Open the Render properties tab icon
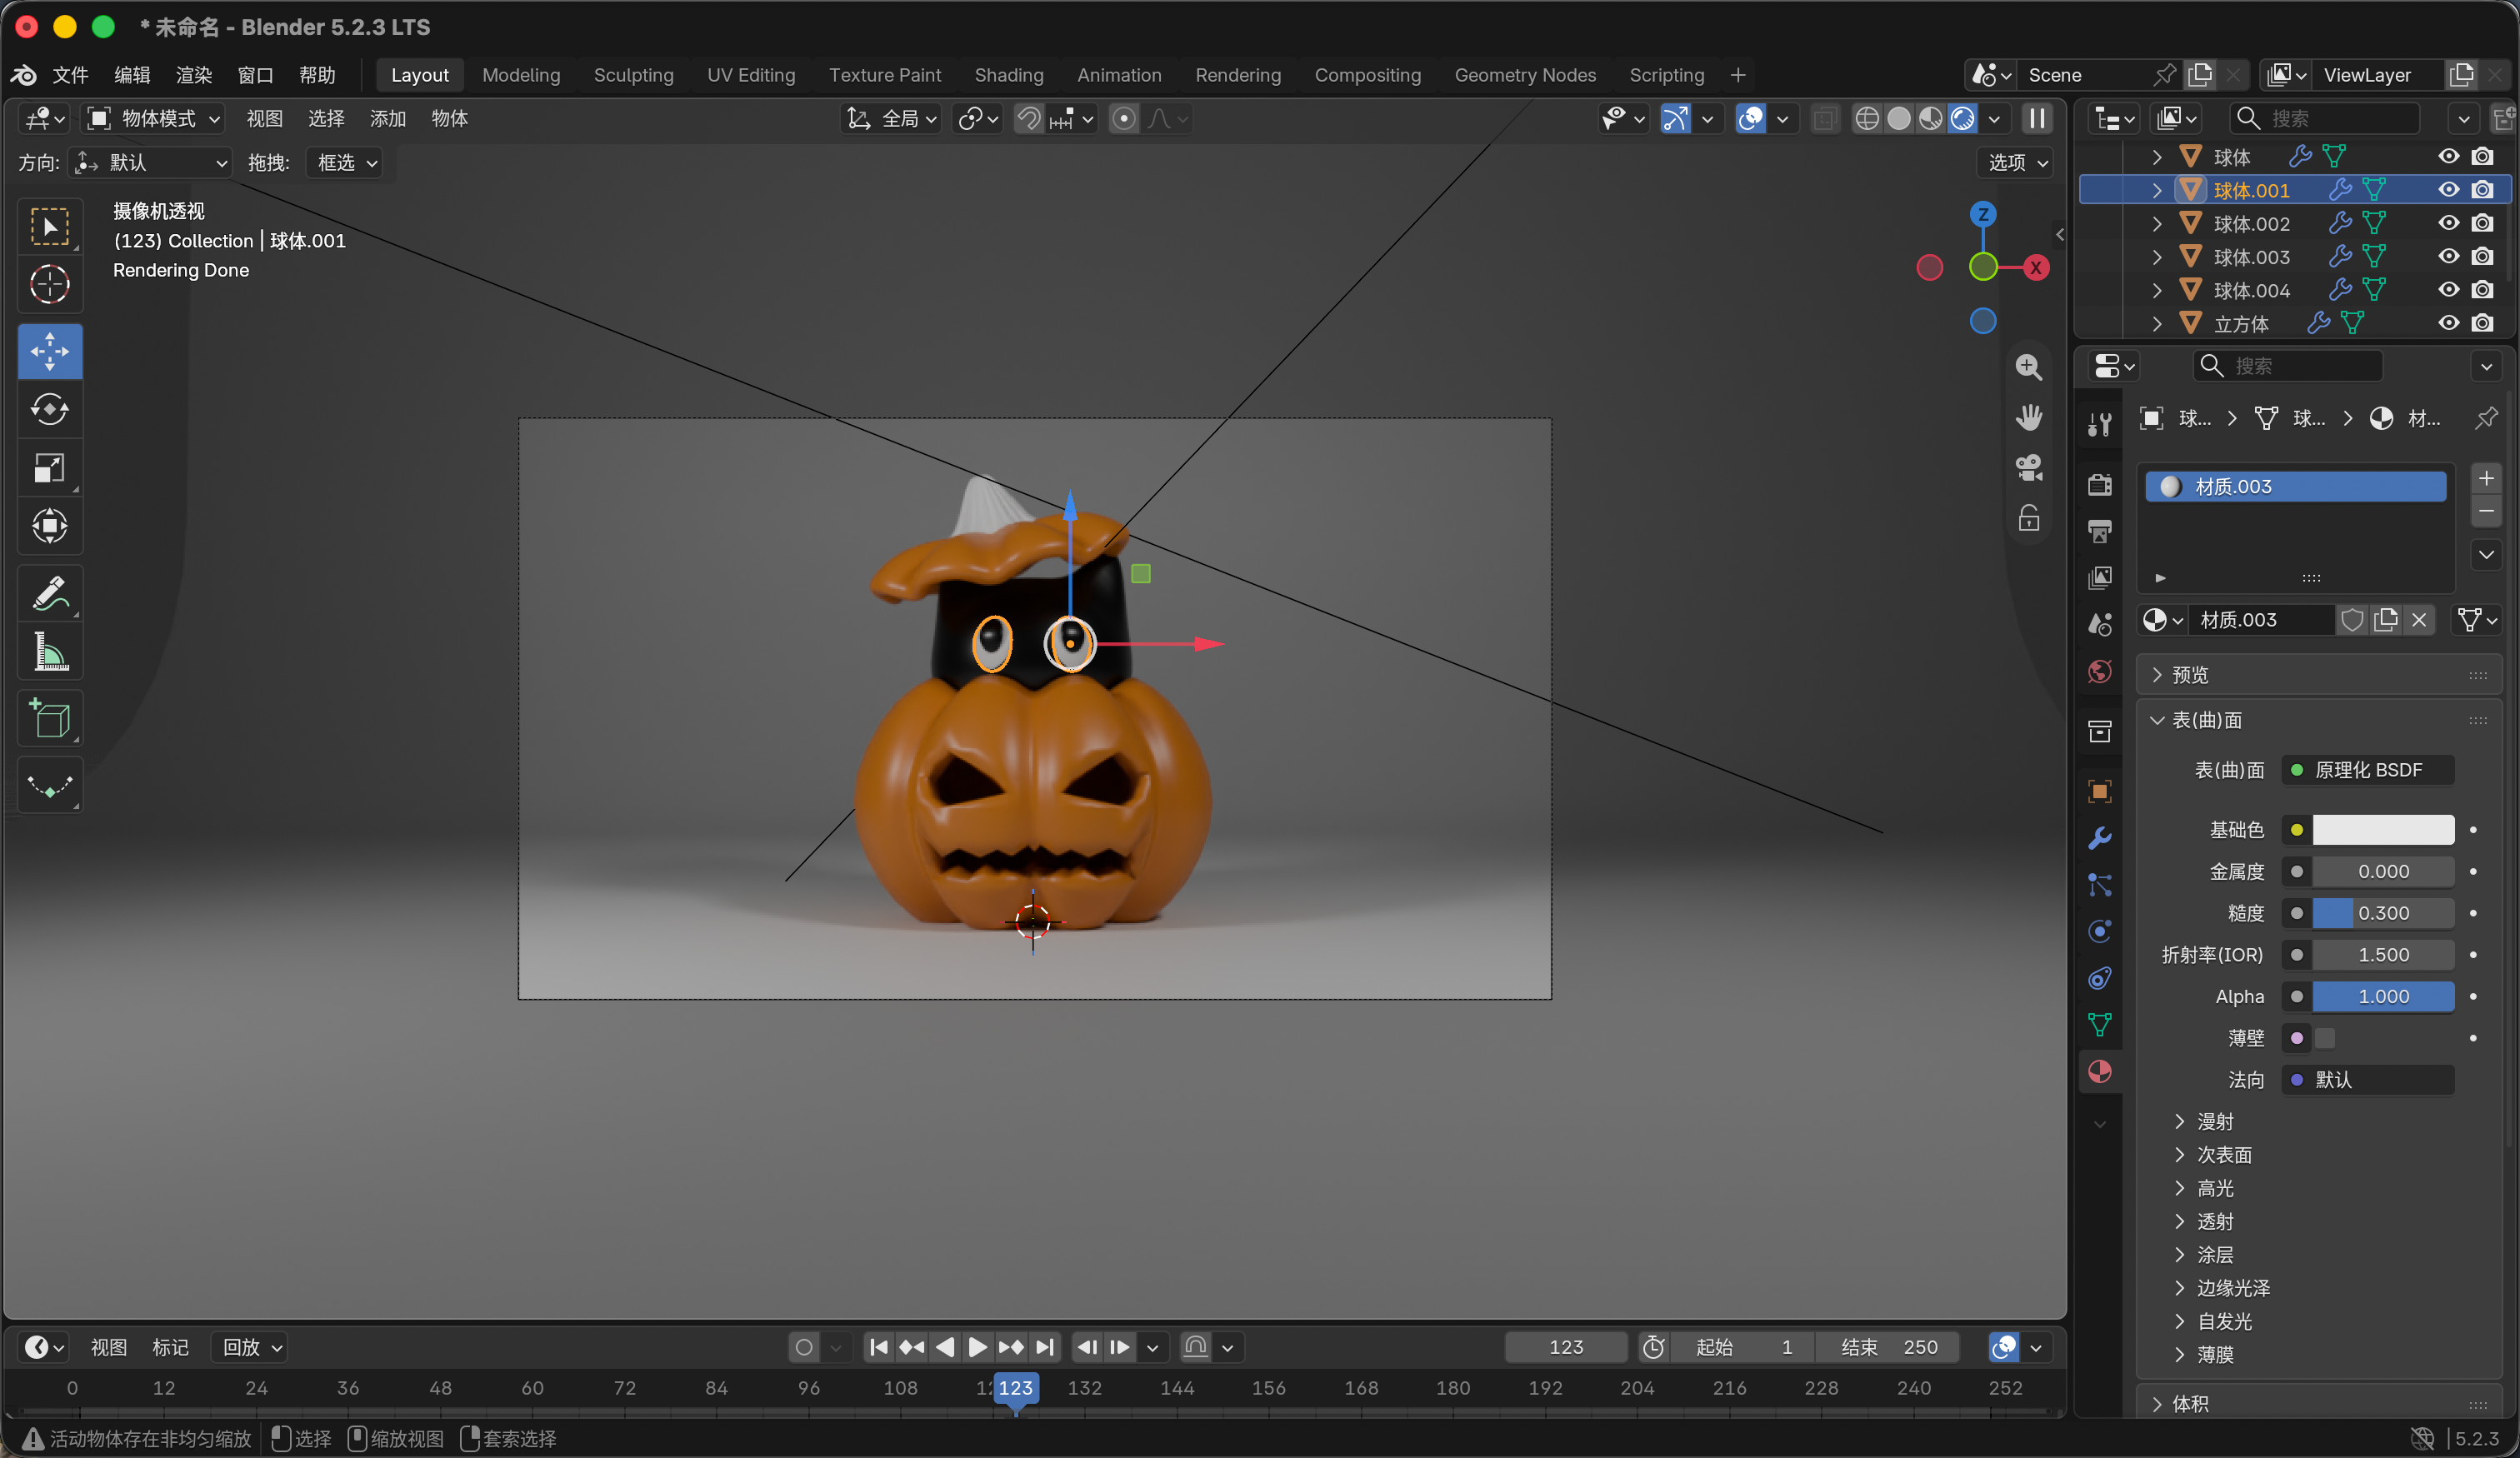The height and width of the screenshot is (1458, 2520). pos(2099,485)
